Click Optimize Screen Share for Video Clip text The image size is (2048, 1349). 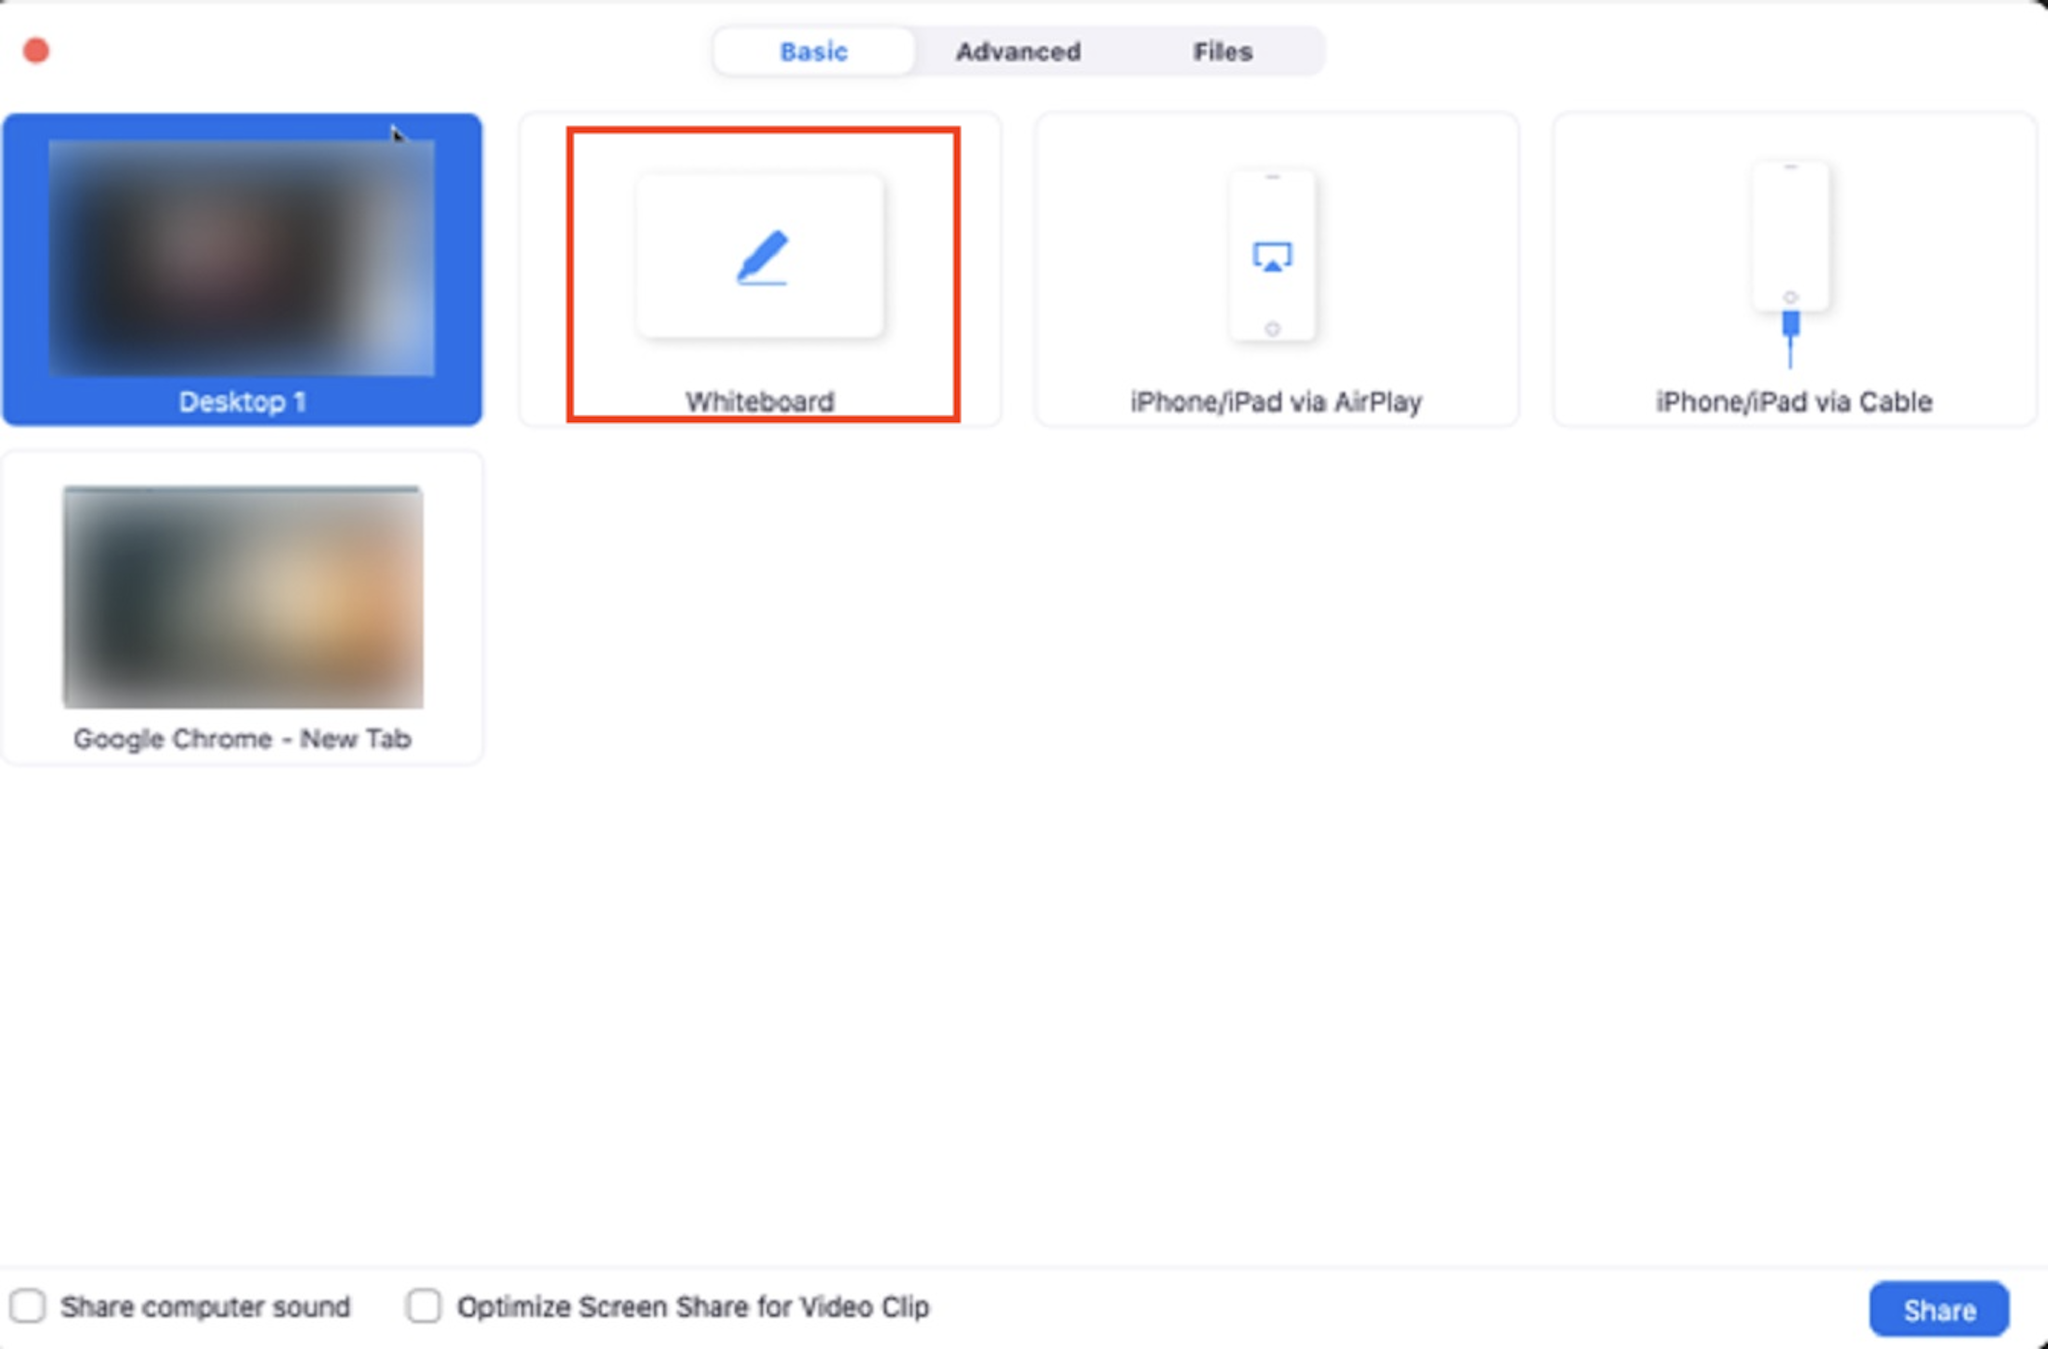693,1307
